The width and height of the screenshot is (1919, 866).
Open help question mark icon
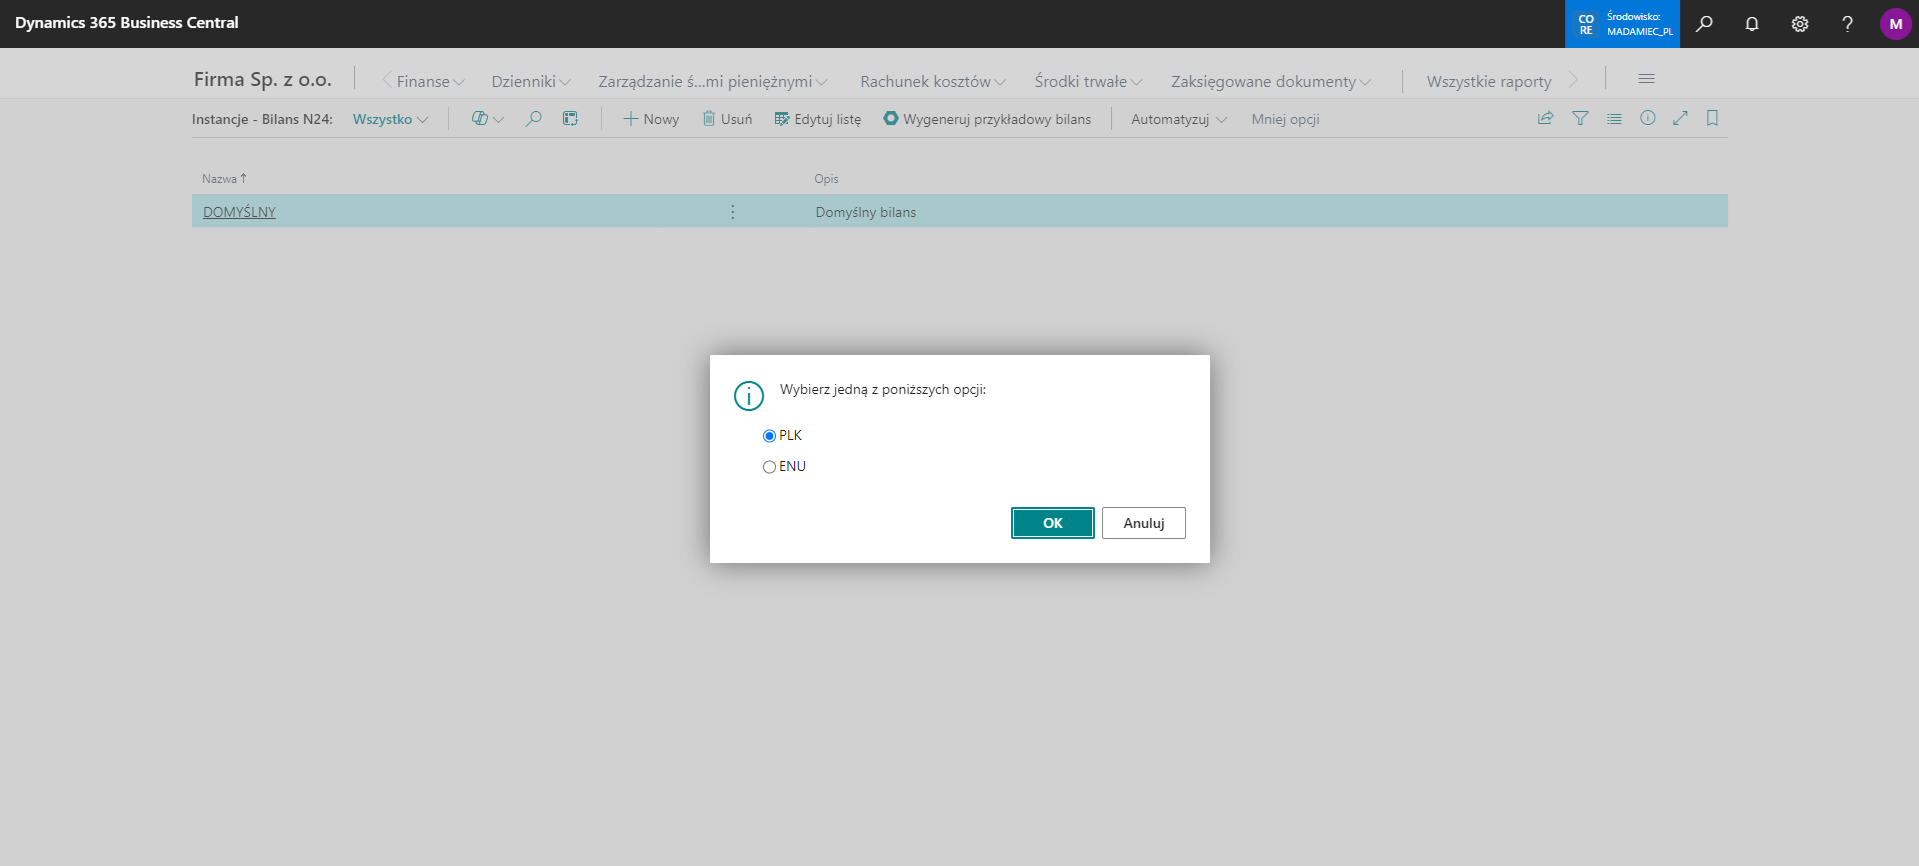[x=1847, y=24]
